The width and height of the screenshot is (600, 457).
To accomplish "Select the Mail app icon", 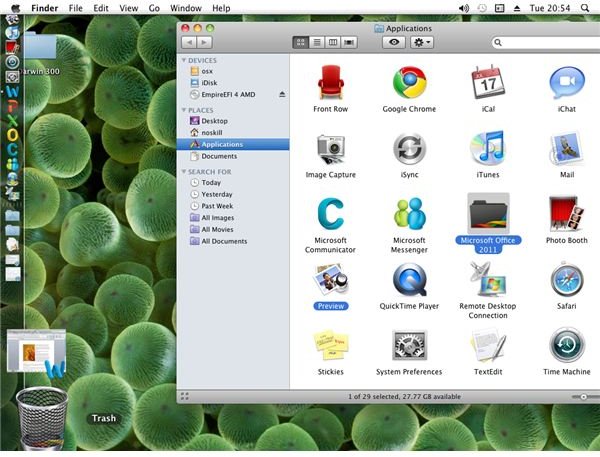I will [x=567, y=149].
